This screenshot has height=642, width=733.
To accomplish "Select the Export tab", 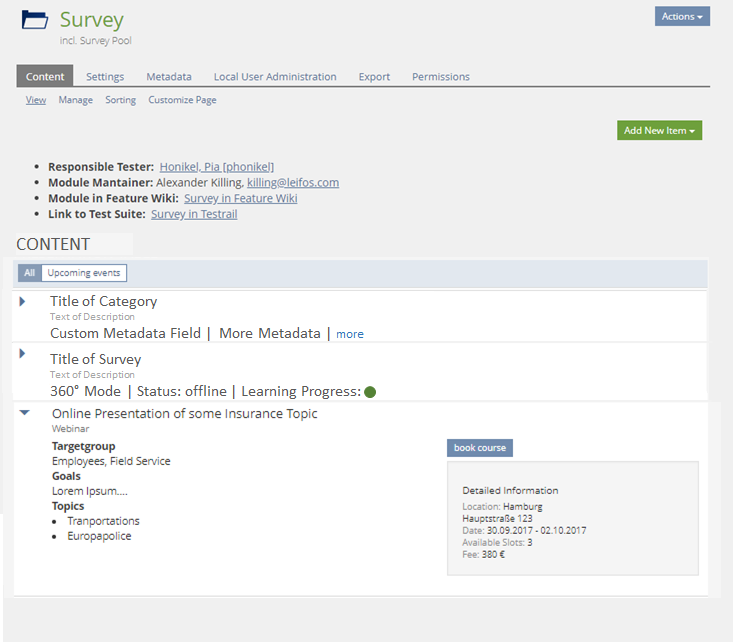I will [x=374, y=76].
